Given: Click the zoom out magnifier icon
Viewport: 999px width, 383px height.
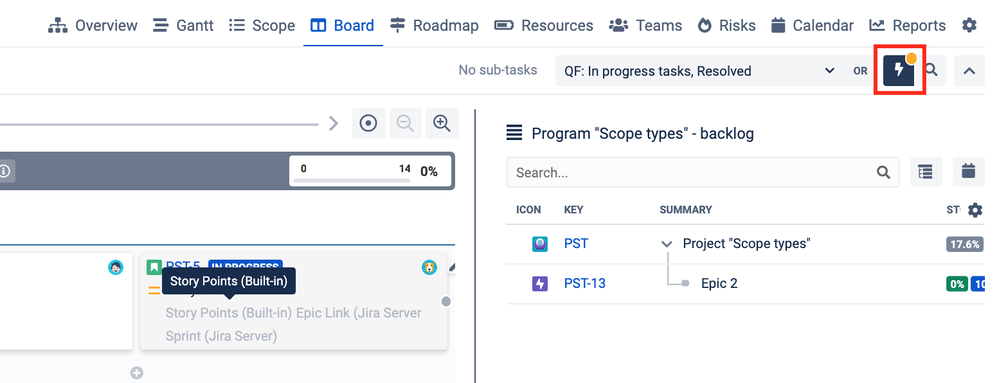Looking at the screenshot, I should tap(405, 123).
